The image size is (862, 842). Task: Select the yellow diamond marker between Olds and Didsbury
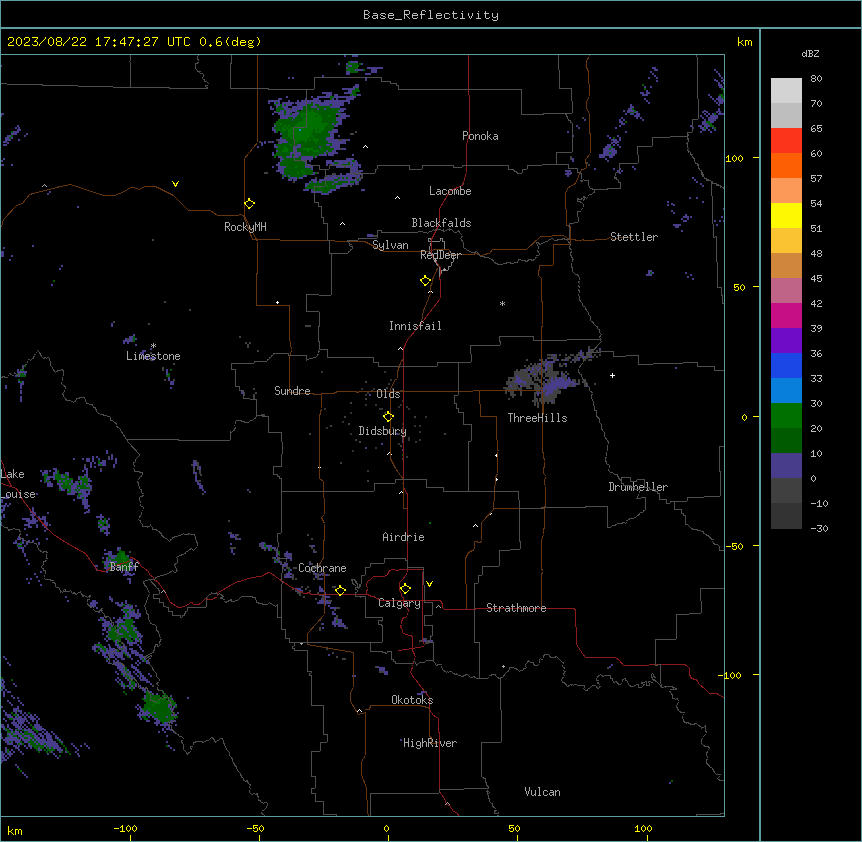click(x=388, y=417)
